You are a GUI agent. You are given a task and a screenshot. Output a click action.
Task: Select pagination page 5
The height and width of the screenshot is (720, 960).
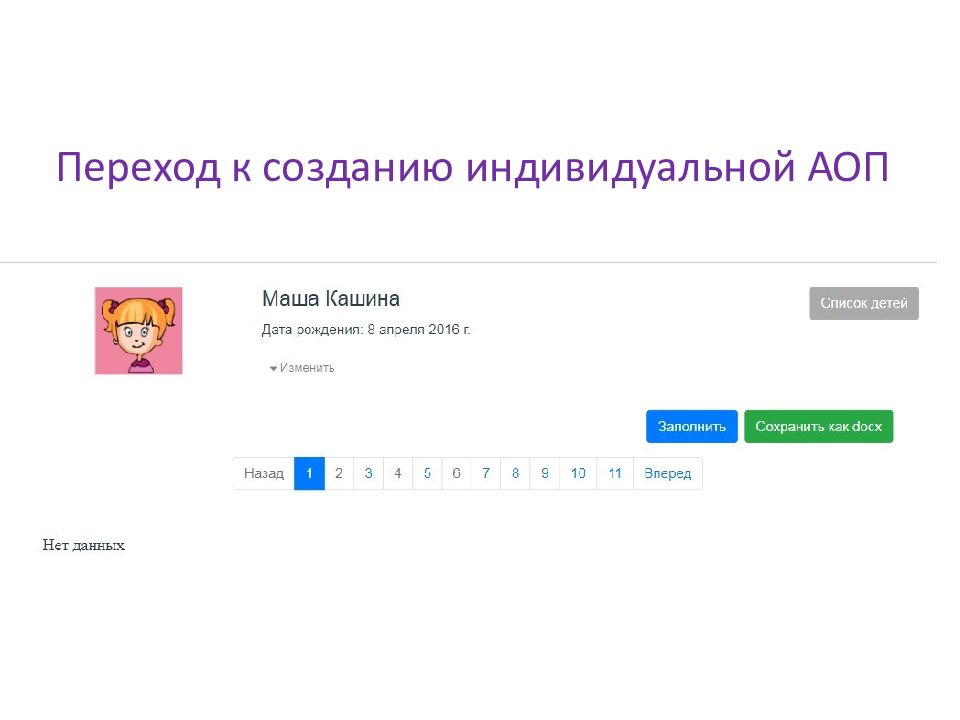coord(427,473)
